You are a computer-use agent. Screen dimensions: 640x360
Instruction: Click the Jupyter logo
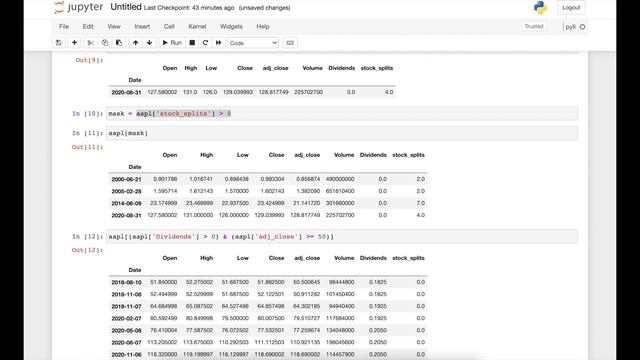tap(79, 7)
